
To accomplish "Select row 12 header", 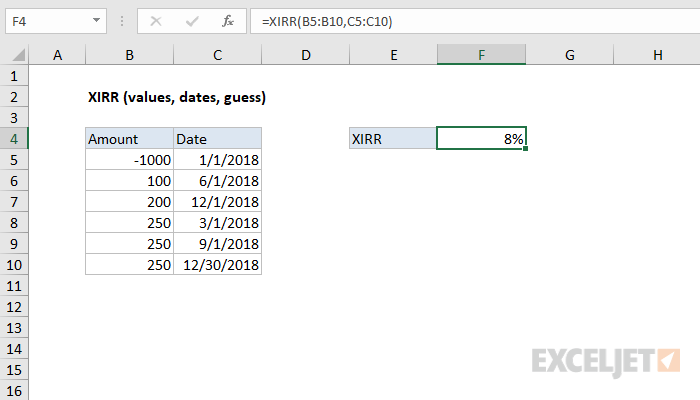I will (14, 307).
